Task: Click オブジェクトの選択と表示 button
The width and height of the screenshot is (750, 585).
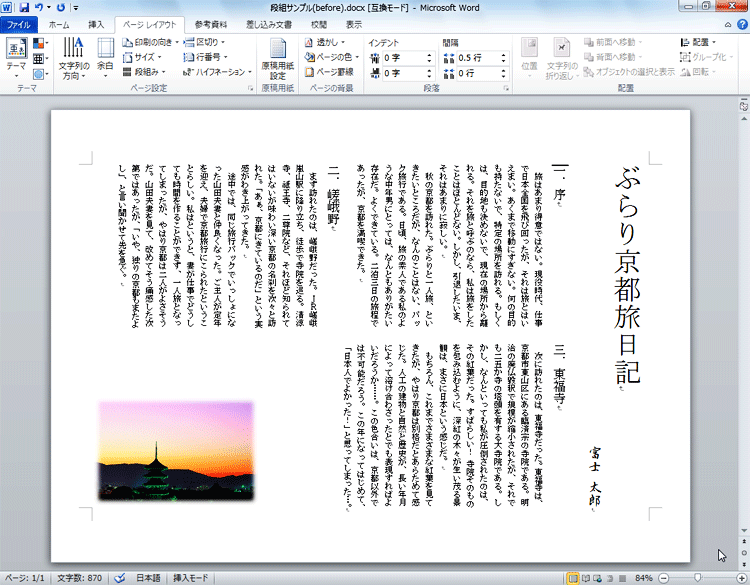Action: (629, 72)
